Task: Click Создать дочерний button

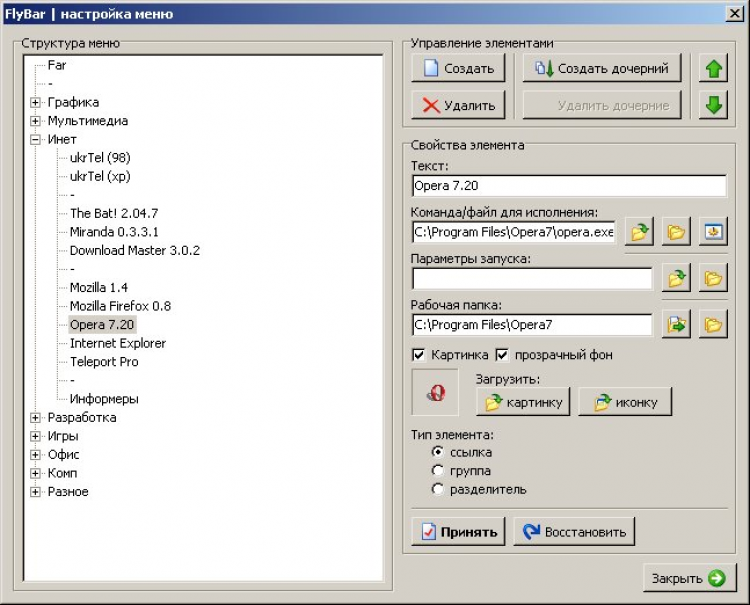Action: (x=602, y=68)
